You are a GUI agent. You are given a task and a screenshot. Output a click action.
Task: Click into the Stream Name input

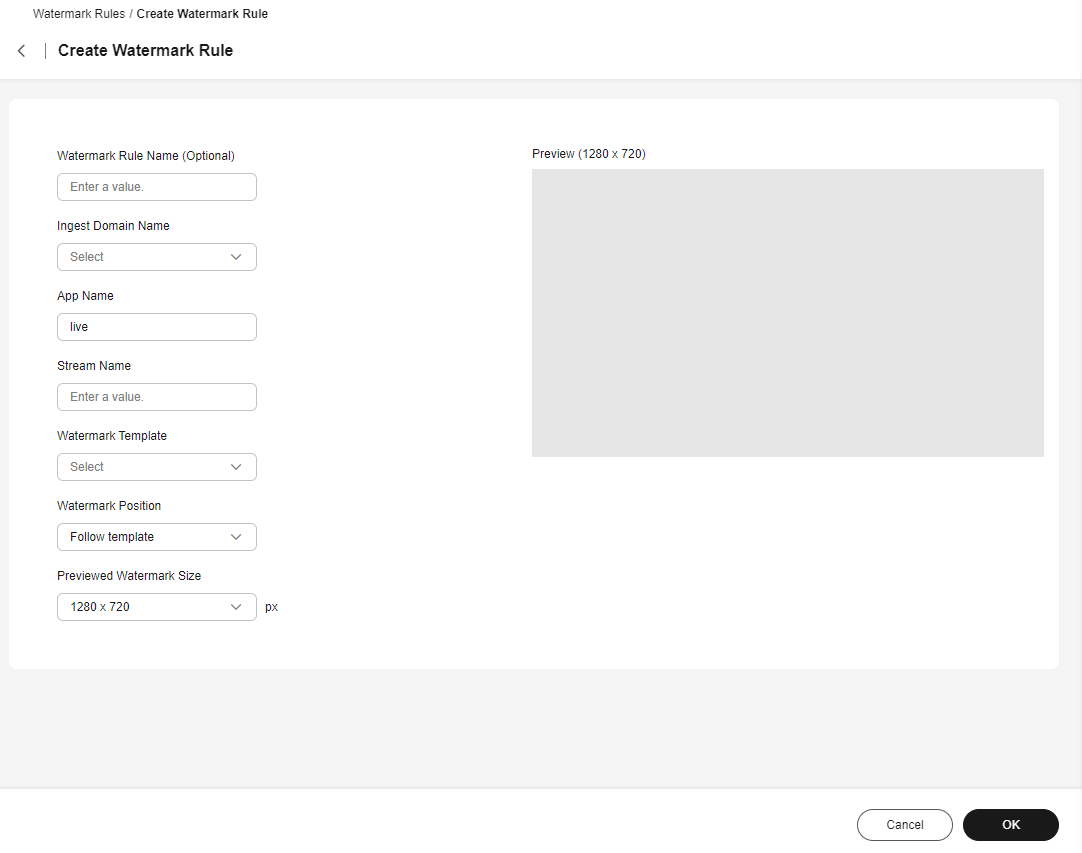tap(157, 397)
